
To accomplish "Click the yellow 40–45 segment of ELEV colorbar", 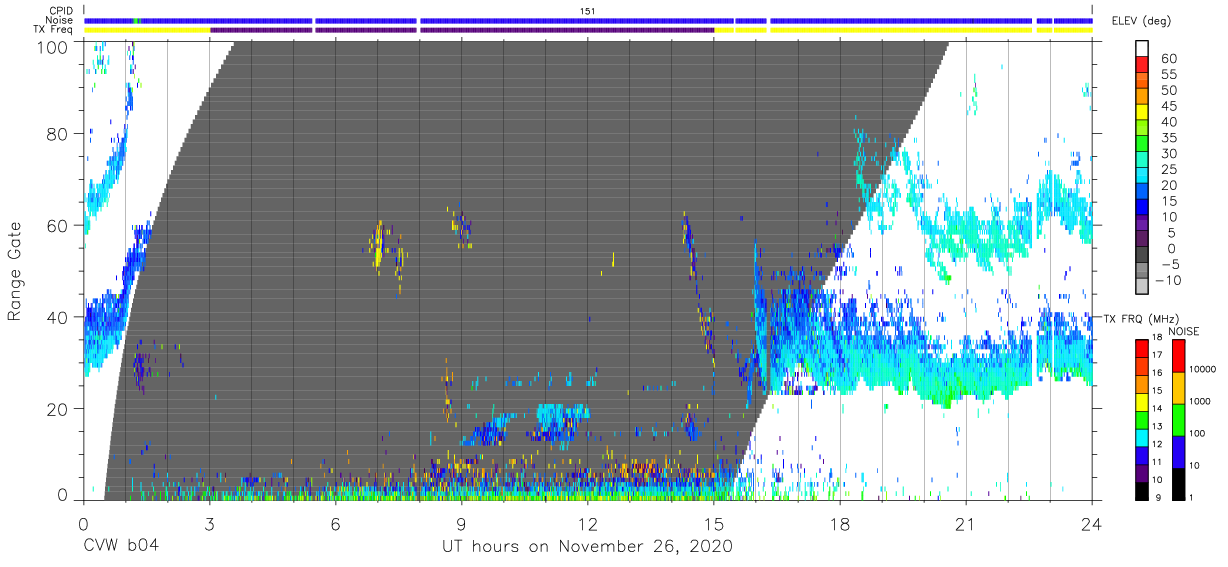I will tap(1143, 113).
